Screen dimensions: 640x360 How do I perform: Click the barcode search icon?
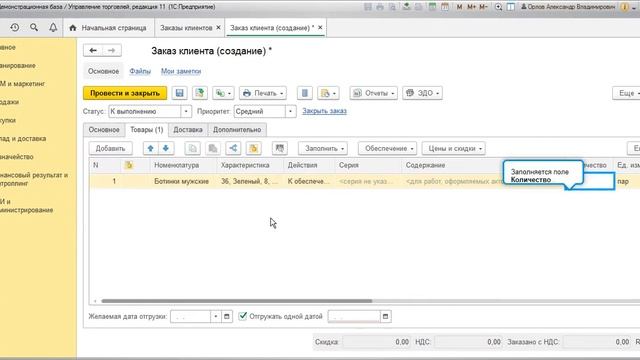point(280,148)
